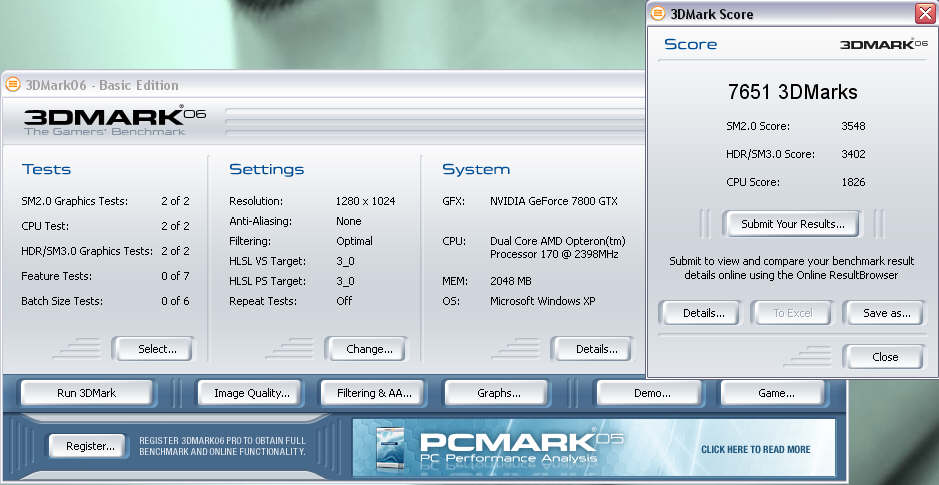Viewport: 939px width, 485px height.
Task: Launch the Demo button
Action: coord(650,393)
